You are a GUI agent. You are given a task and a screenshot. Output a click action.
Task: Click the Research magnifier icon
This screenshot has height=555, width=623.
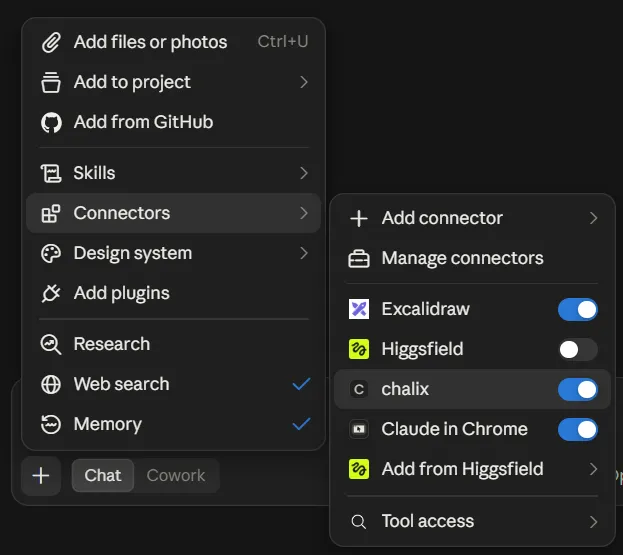click(x=51, y=344)
